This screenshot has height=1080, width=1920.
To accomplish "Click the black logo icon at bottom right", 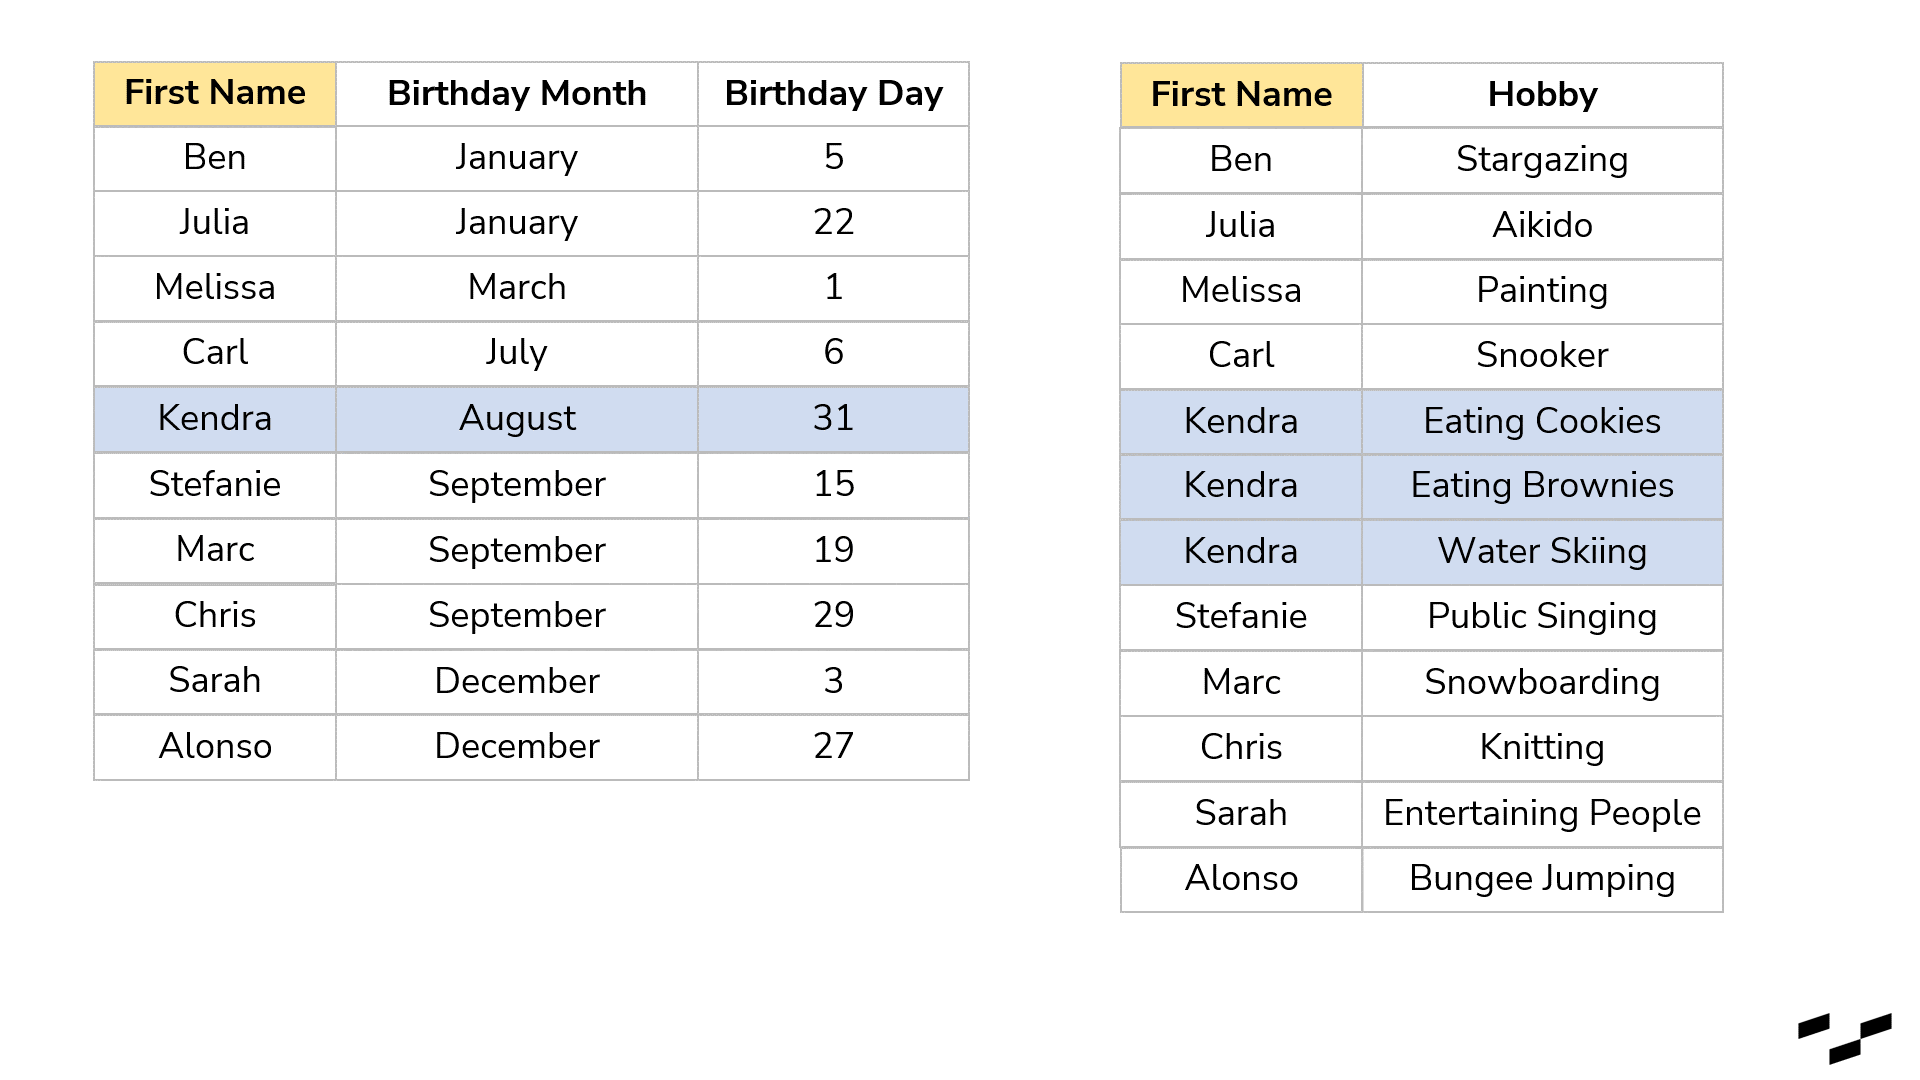I will [1844, 1038].
